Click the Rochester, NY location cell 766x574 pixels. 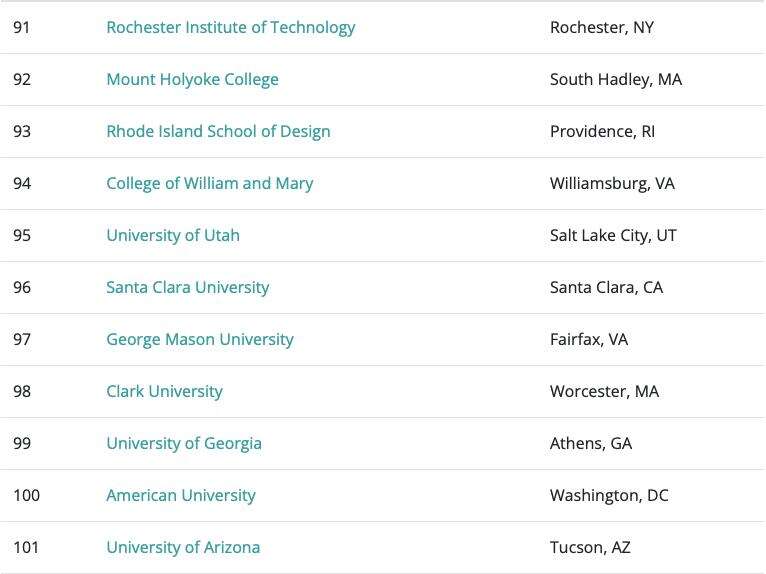pyautogui.click(x=601, y=28)
